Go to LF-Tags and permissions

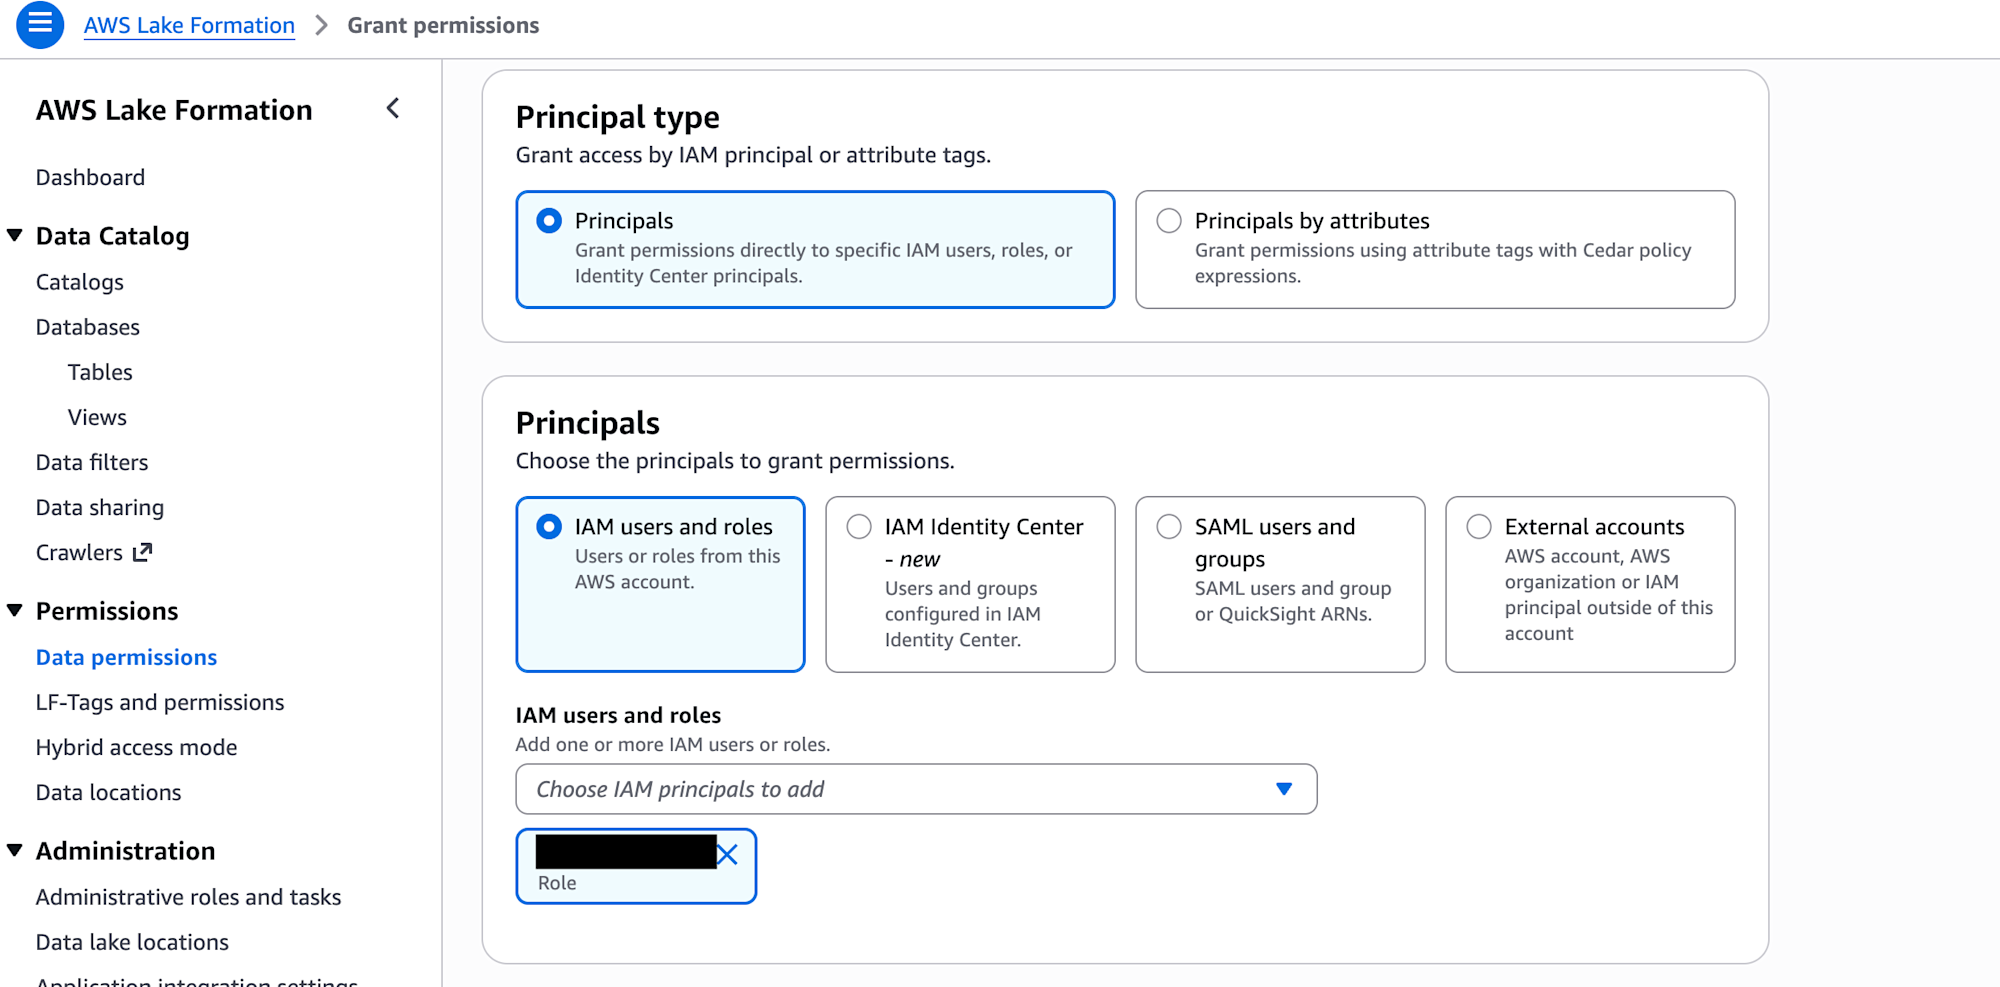click(160, 702)
